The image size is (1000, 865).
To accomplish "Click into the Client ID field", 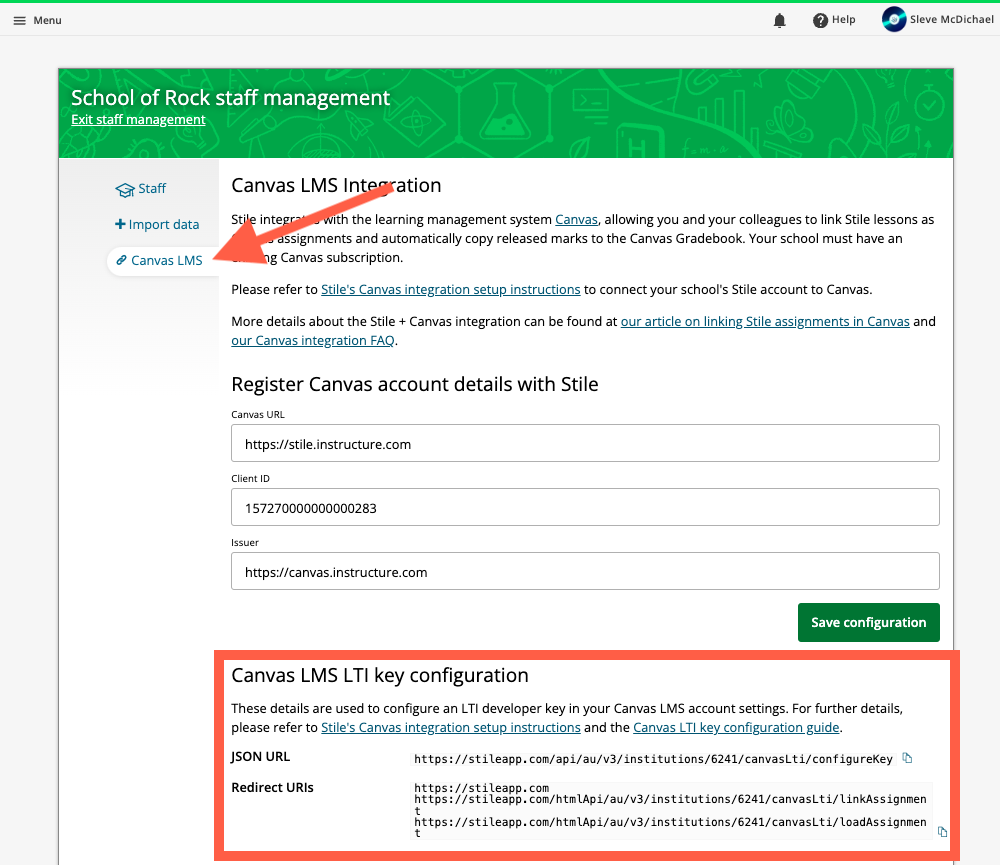I will click(x=585, y=507).
